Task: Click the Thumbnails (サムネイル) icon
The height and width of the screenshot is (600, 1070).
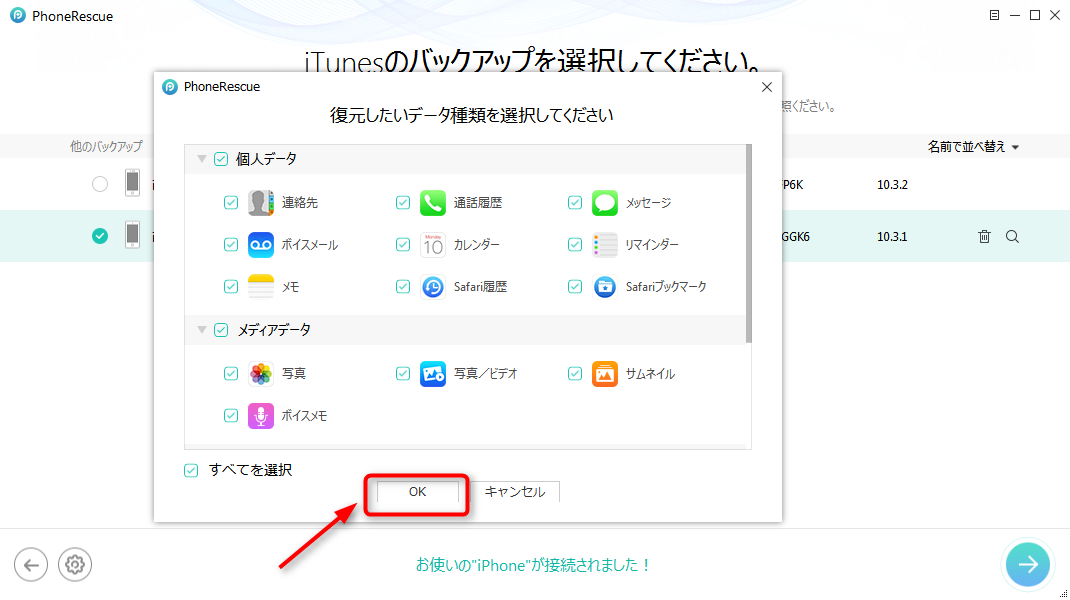Action: 605,373
